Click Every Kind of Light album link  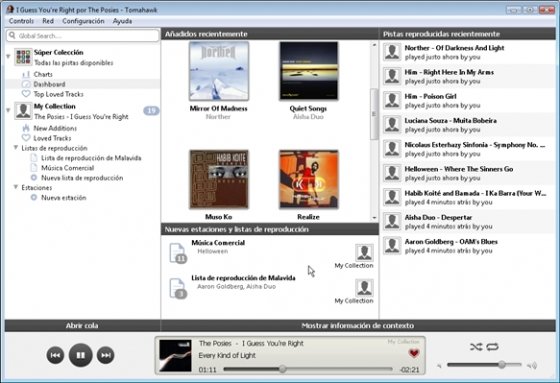click(x=227, y=355)
